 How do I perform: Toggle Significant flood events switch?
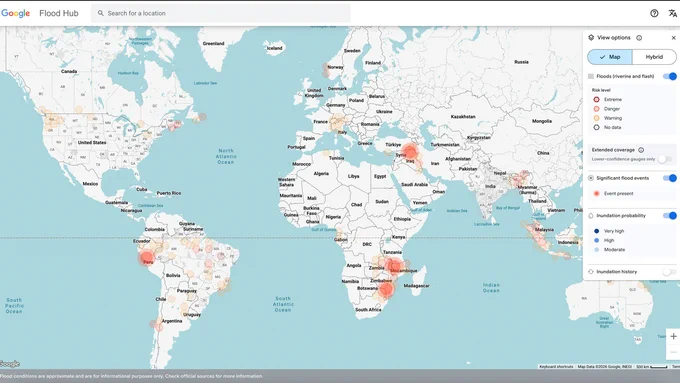tap(670, 178)
